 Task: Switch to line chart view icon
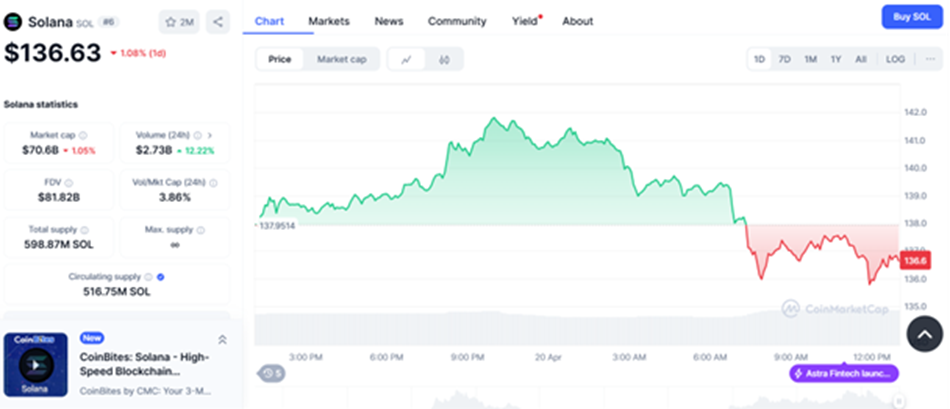407,59
